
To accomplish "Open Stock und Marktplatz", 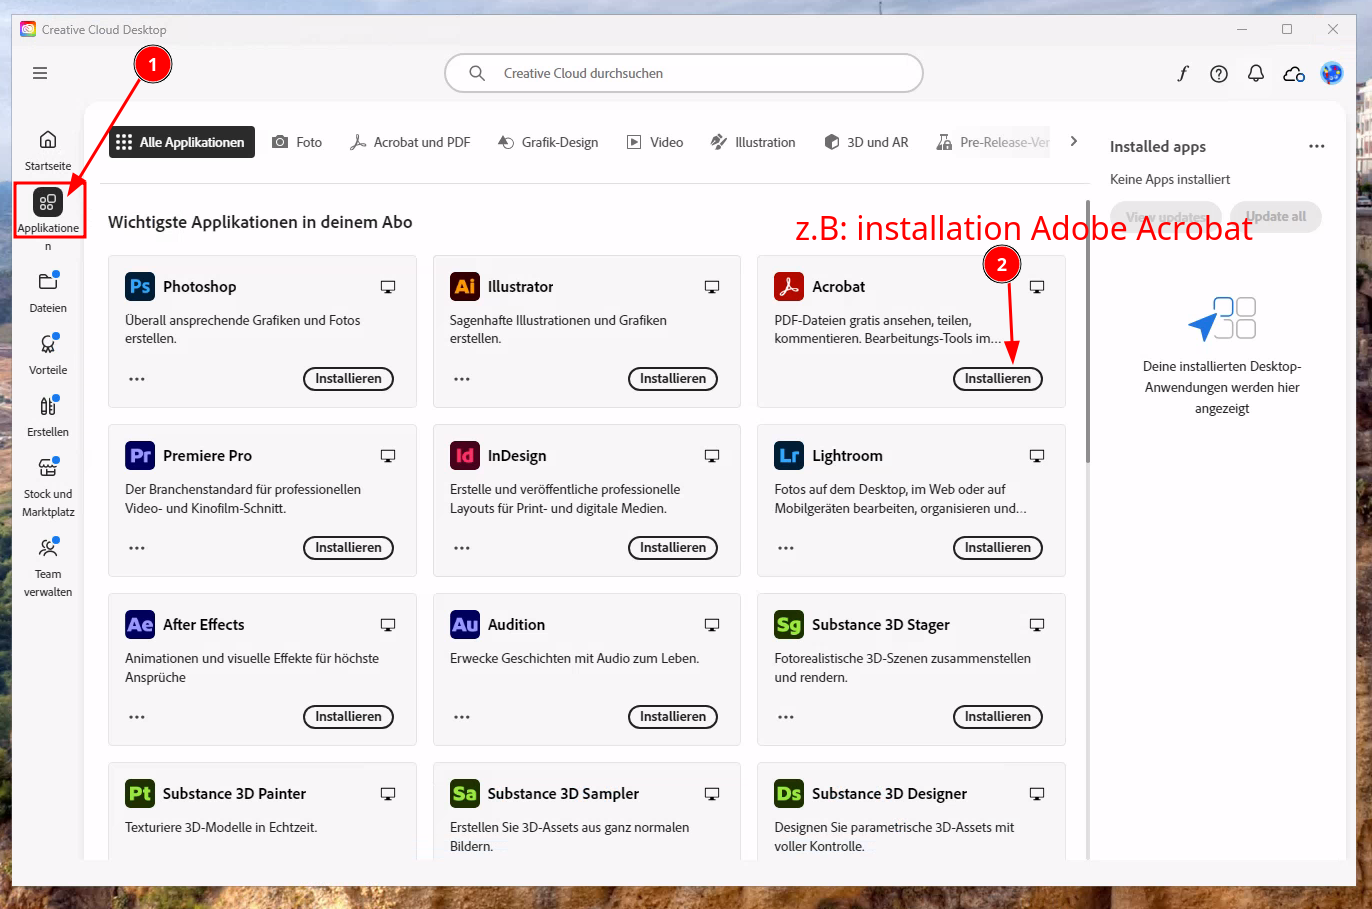I will [x=47, y=468].
